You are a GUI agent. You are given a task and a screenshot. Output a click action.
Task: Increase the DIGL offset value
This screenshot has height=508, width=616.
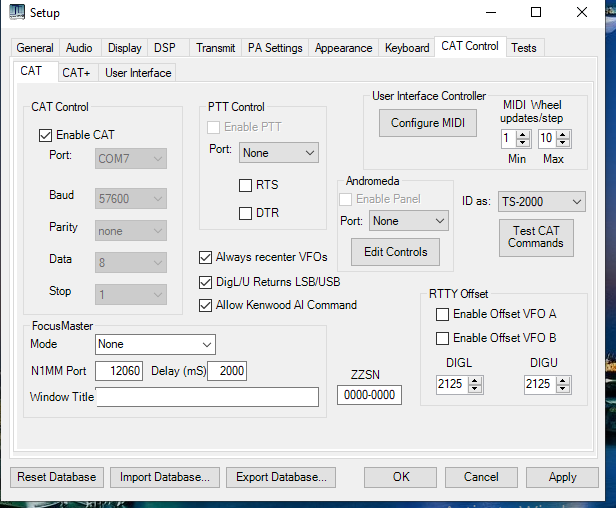coord(475,380)
